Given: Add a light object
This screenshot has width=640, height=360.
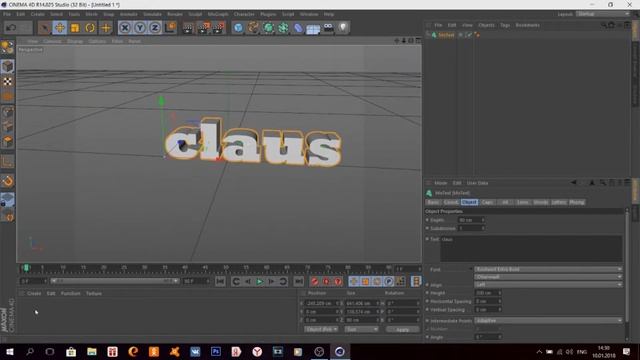Looking at the screenshot, I should coord(343,28).
